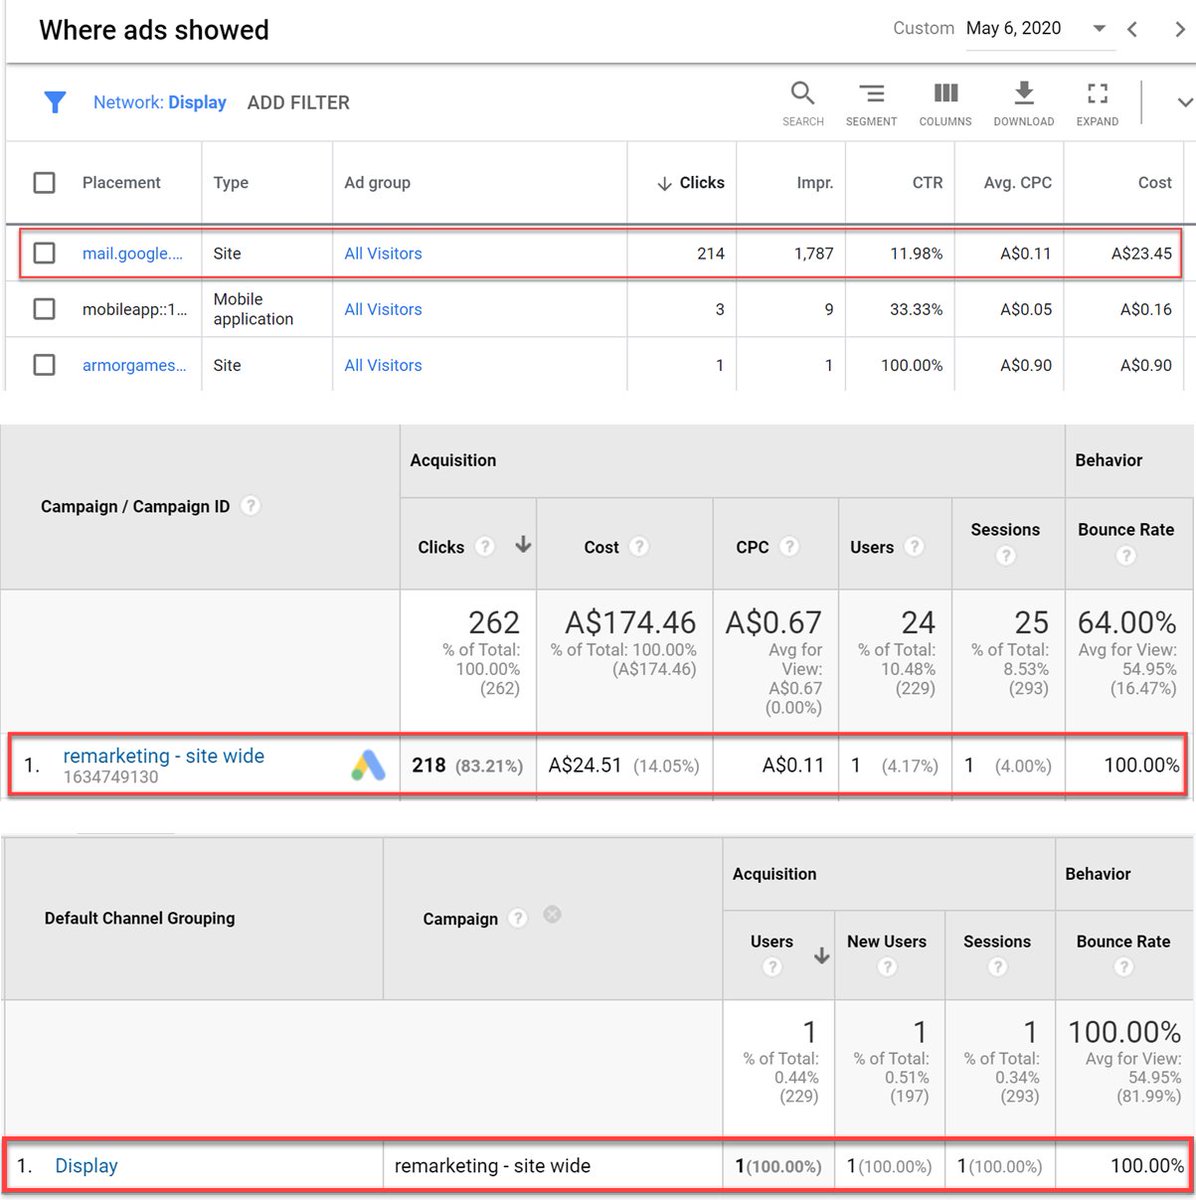Open All Visitors link in mobileapp row
The height and width of the screenshot is (1200, 1196).
pos(383,310)
